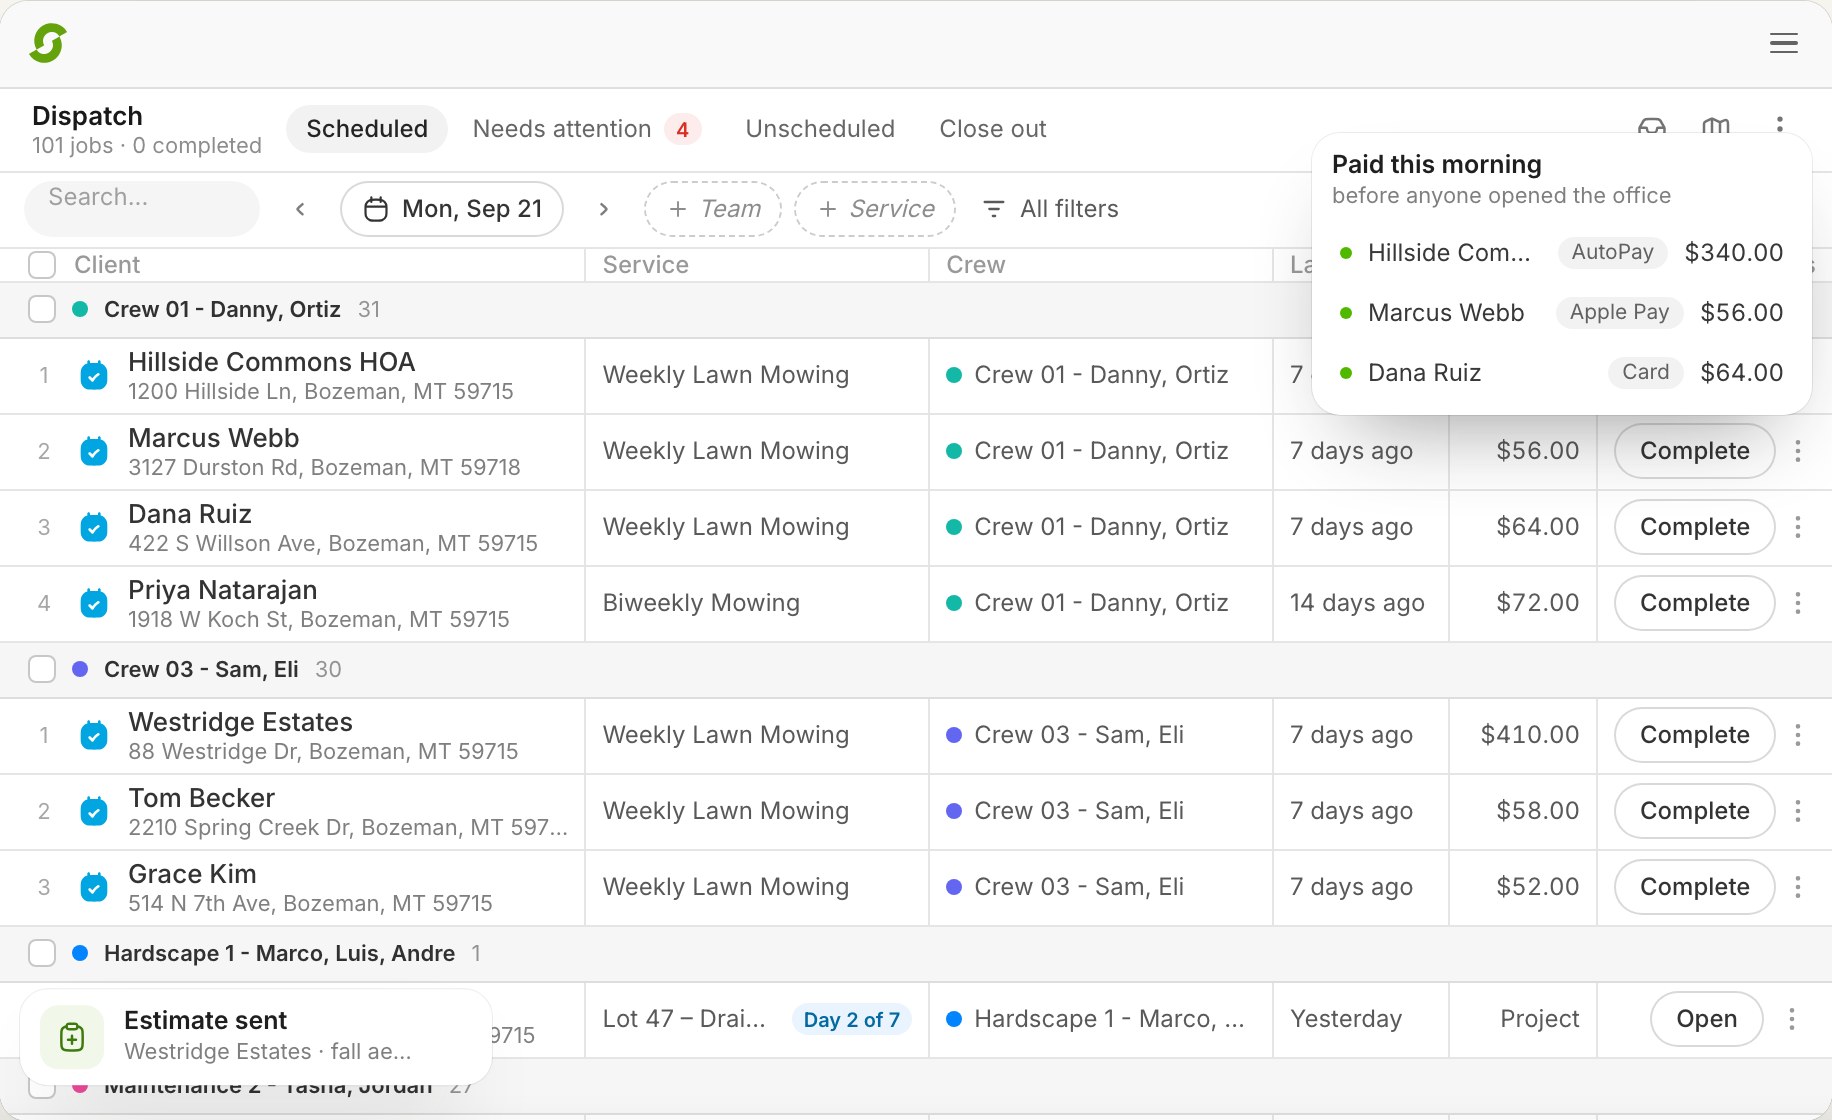1832x1120 pixels.
Task: Click the Estimate sent clipboard icon
Action: point(72,1037)
